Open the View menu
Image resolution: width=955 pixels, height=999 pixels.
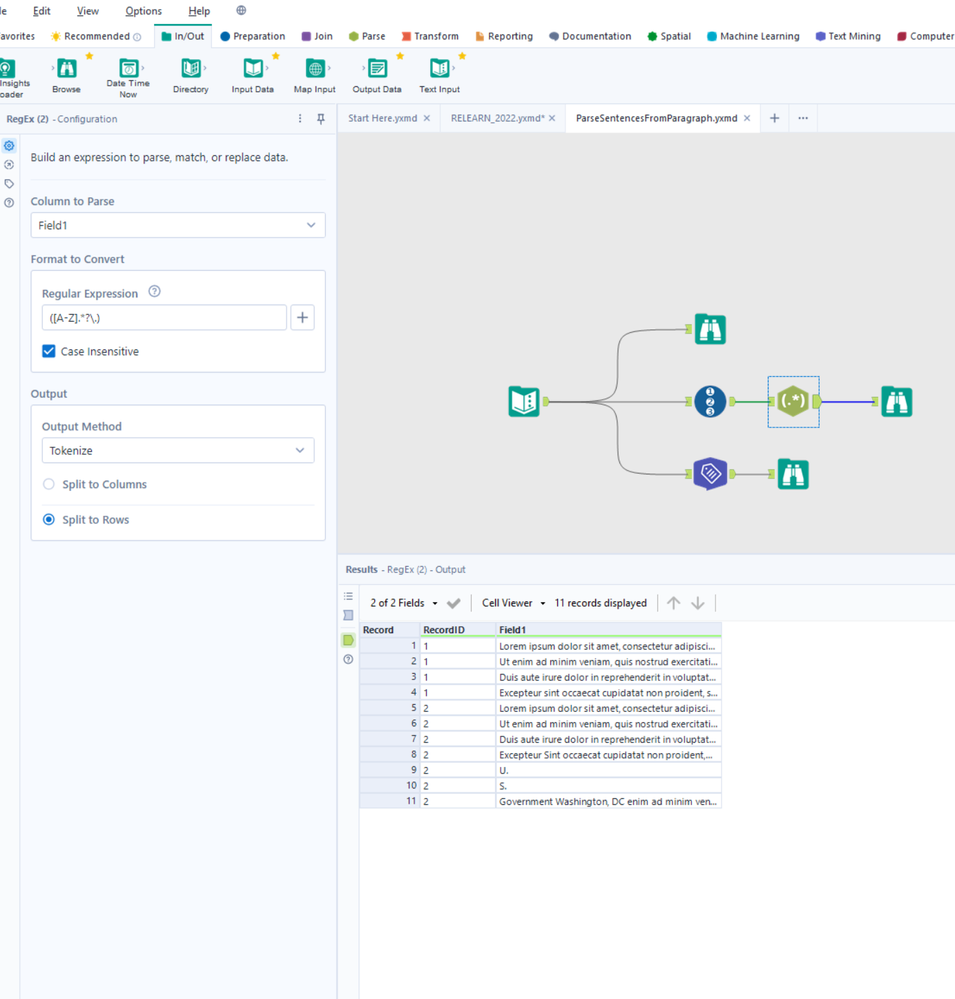(88, 11)
